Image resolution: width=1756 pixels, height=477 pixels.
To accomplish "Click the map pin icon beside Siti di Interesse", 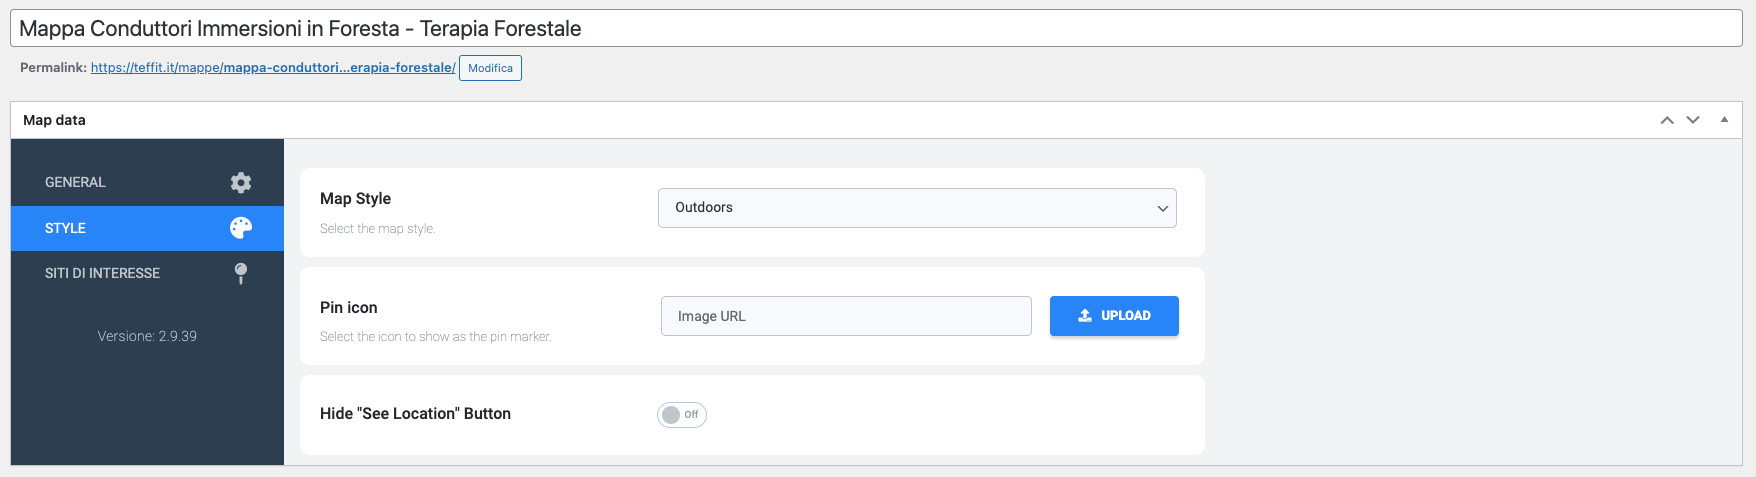I will tap(241, 273).
